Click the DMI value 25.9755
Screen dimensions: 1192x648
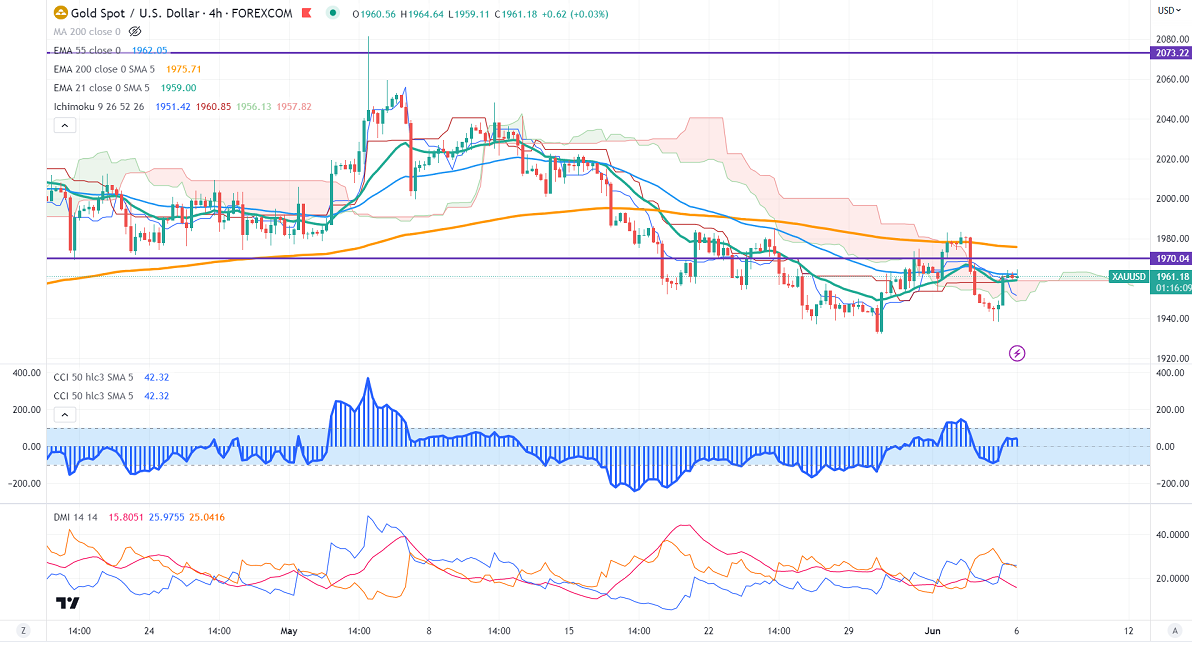[x=166, y=517]
